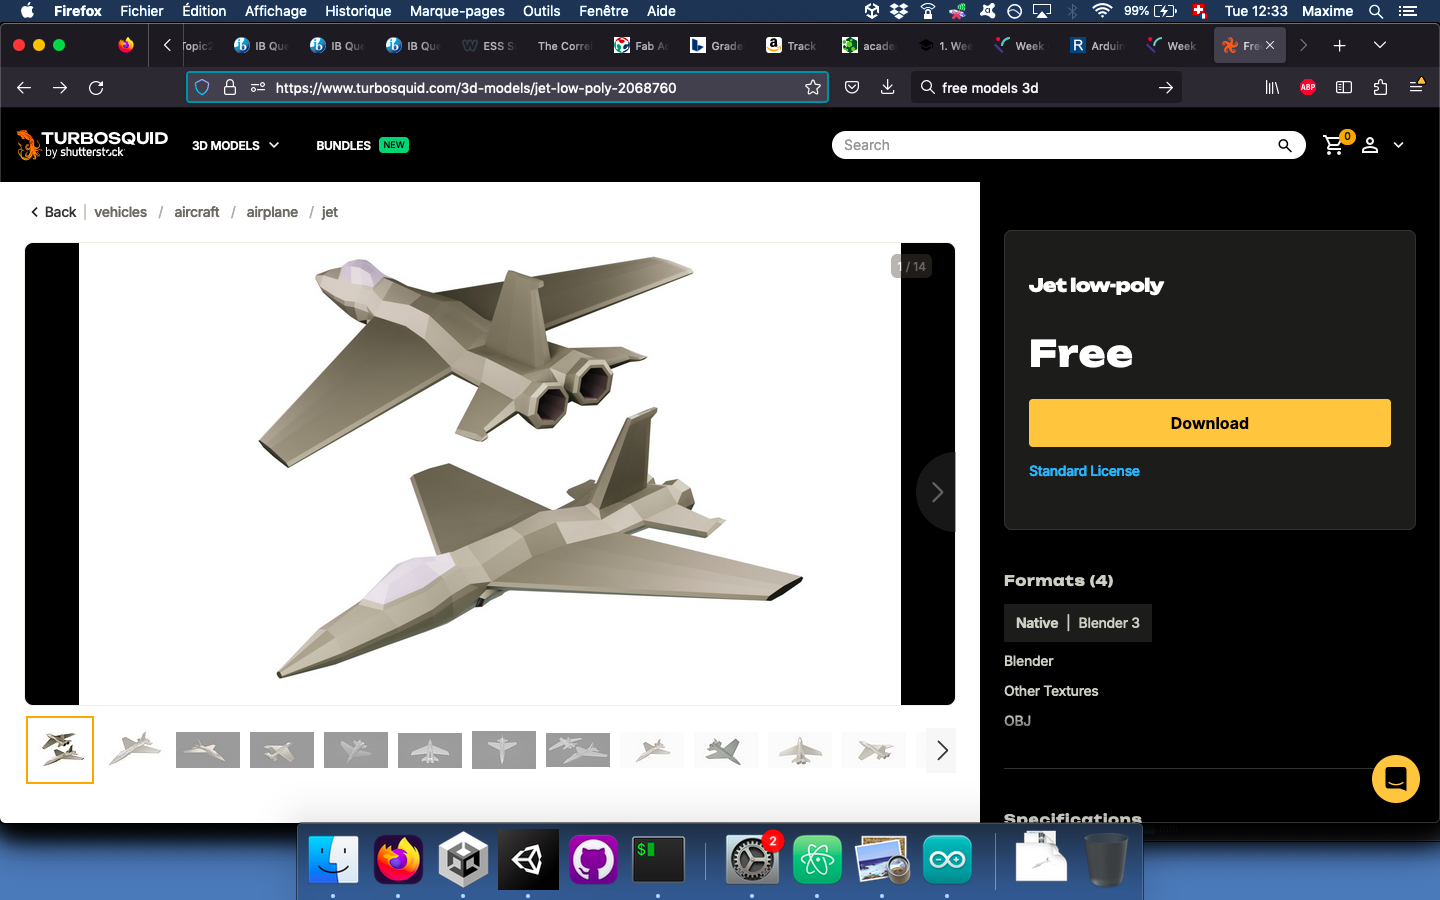Select the second jet thumbnail
This screenshot has height=900, width=1440.
click(134, 750)
